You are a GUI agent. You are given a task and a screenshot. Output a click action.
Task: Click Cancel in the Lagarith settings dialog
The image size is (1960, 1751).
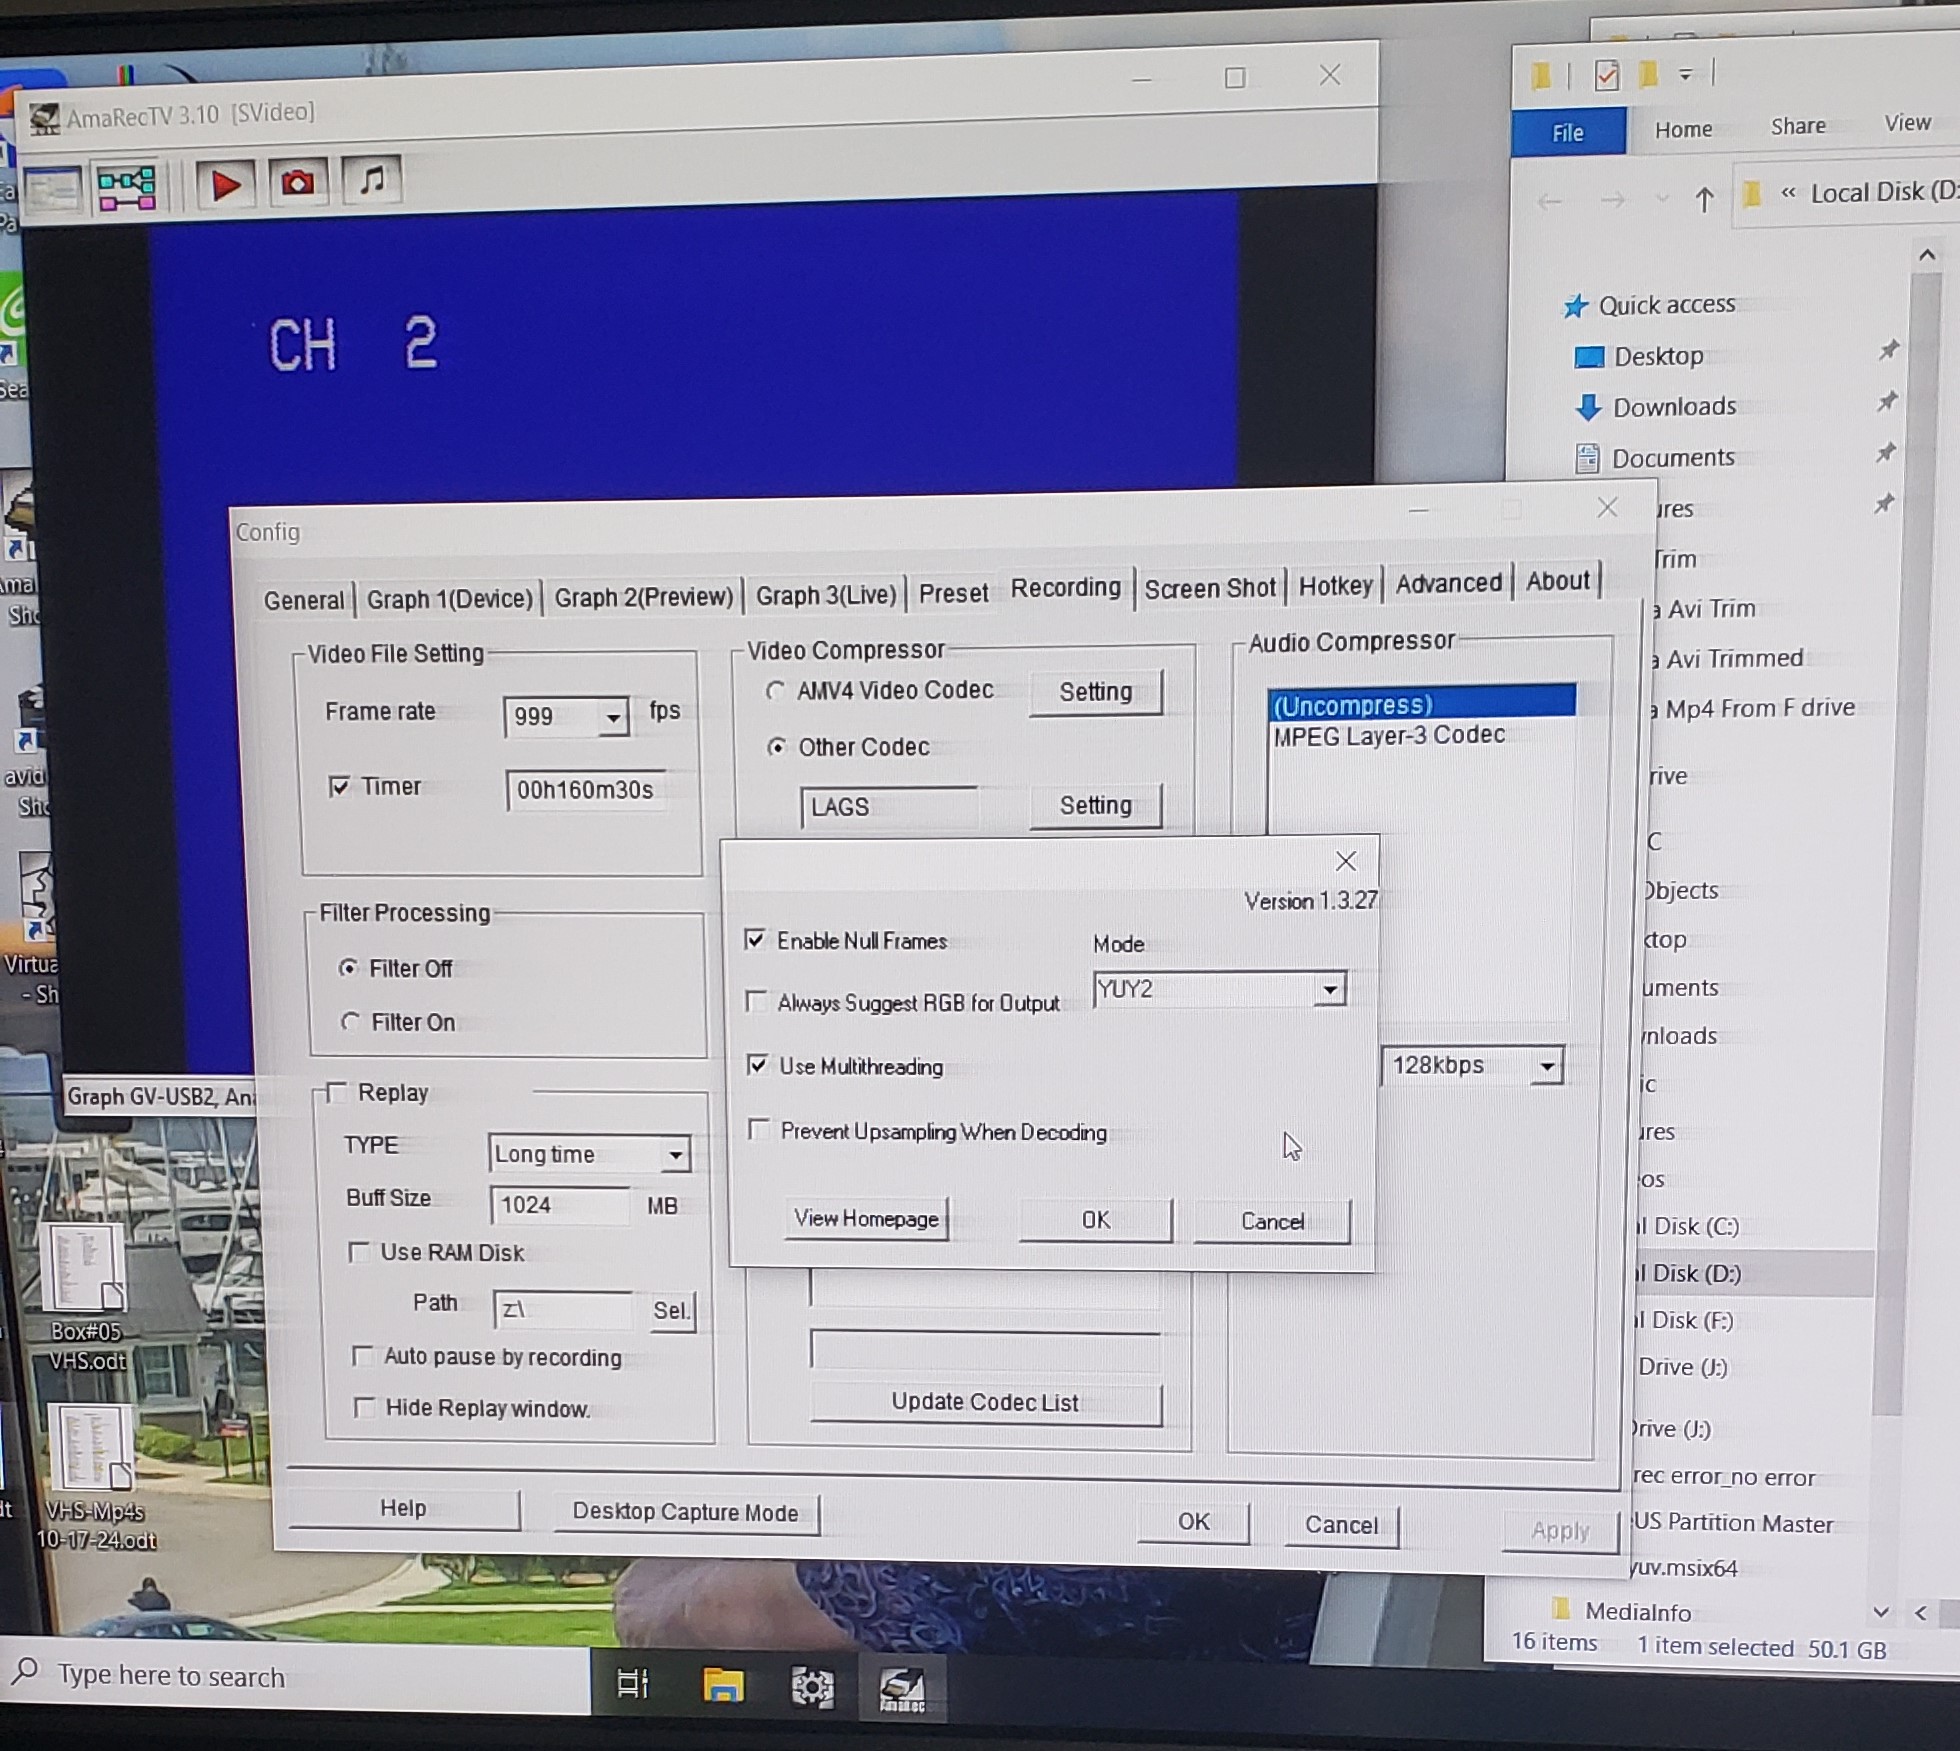[x=1272, y=1221]
